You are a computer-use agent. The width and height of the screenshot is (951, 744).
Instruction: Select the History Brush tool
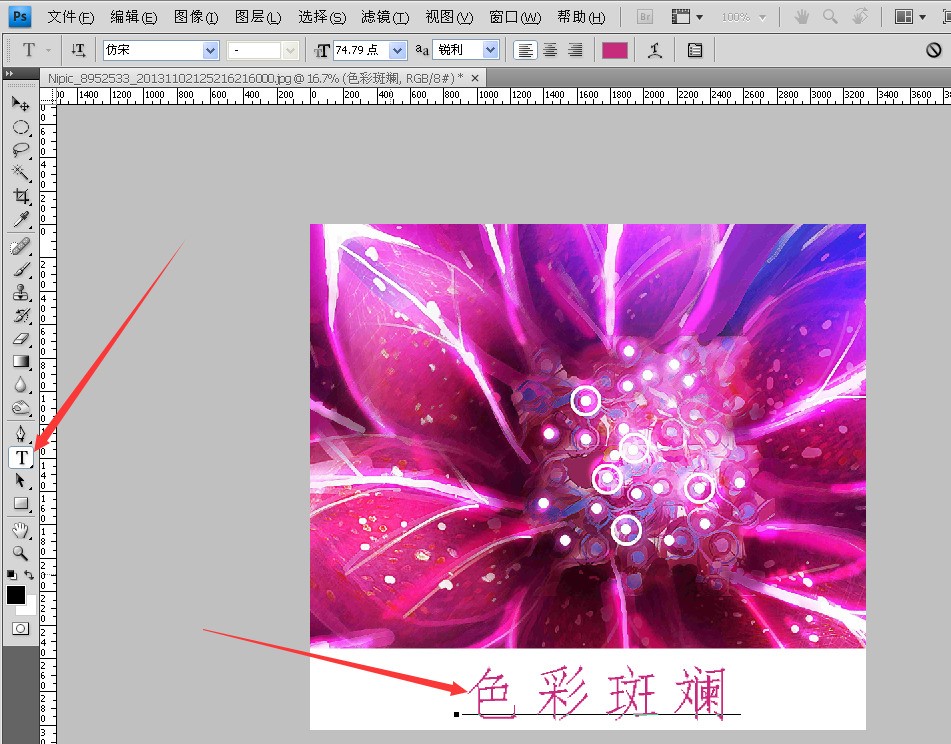[21, 316]
